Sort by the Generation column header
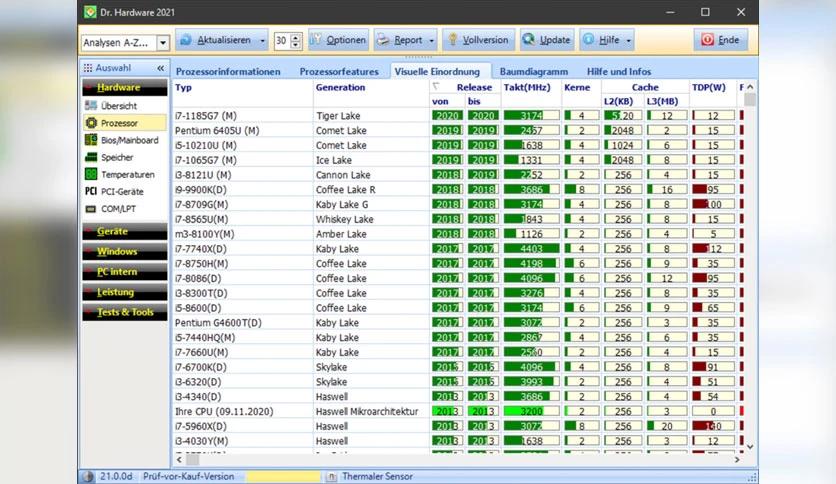Screen dimensions: 836x484 (340, 87)
